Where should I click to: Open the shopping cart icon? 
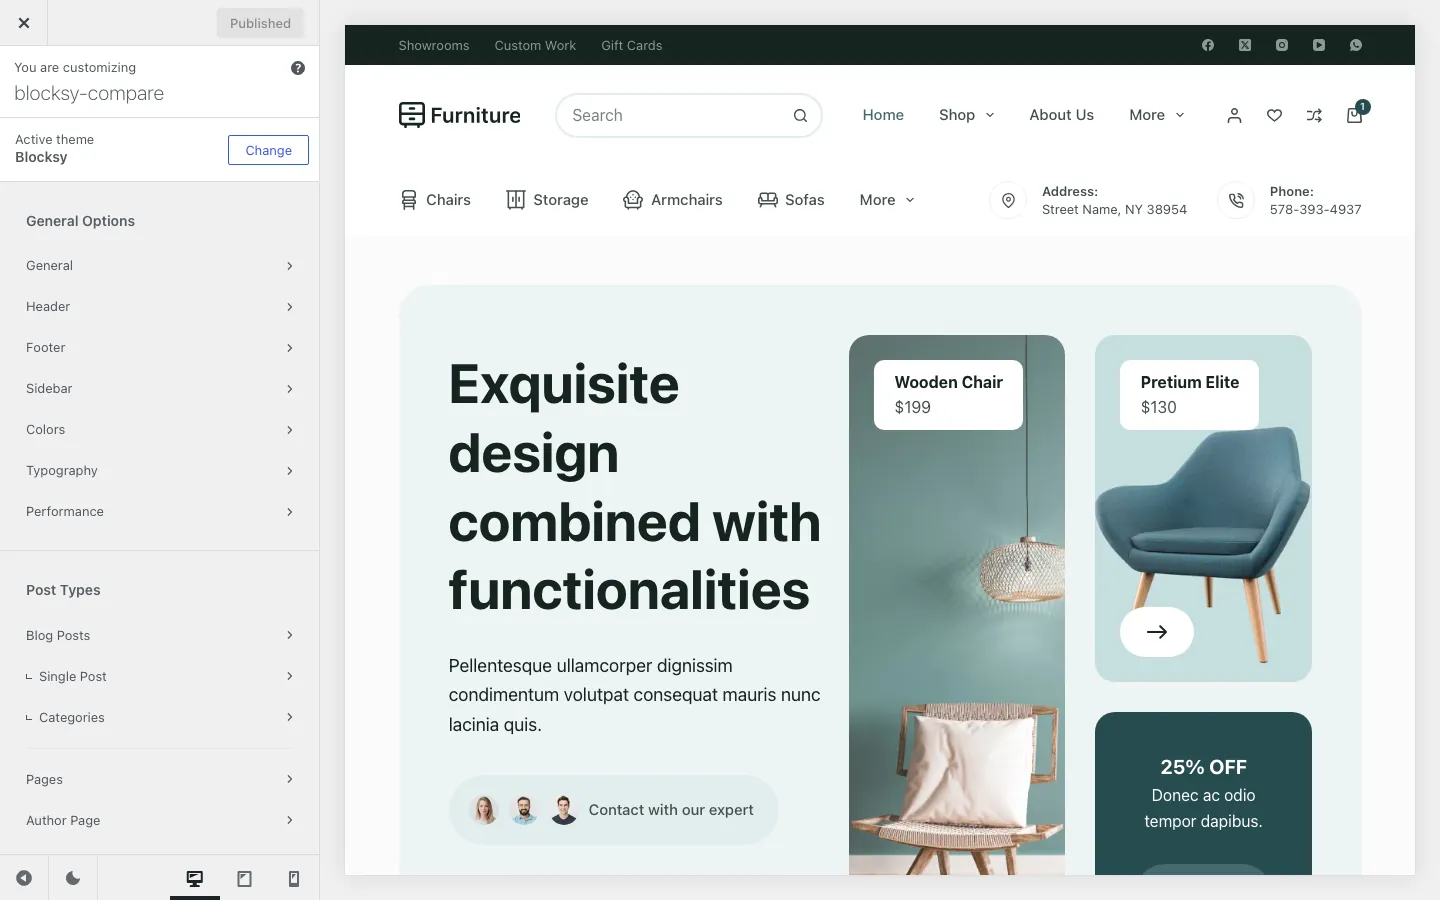pyautogui.click(x=1355, y=114)
